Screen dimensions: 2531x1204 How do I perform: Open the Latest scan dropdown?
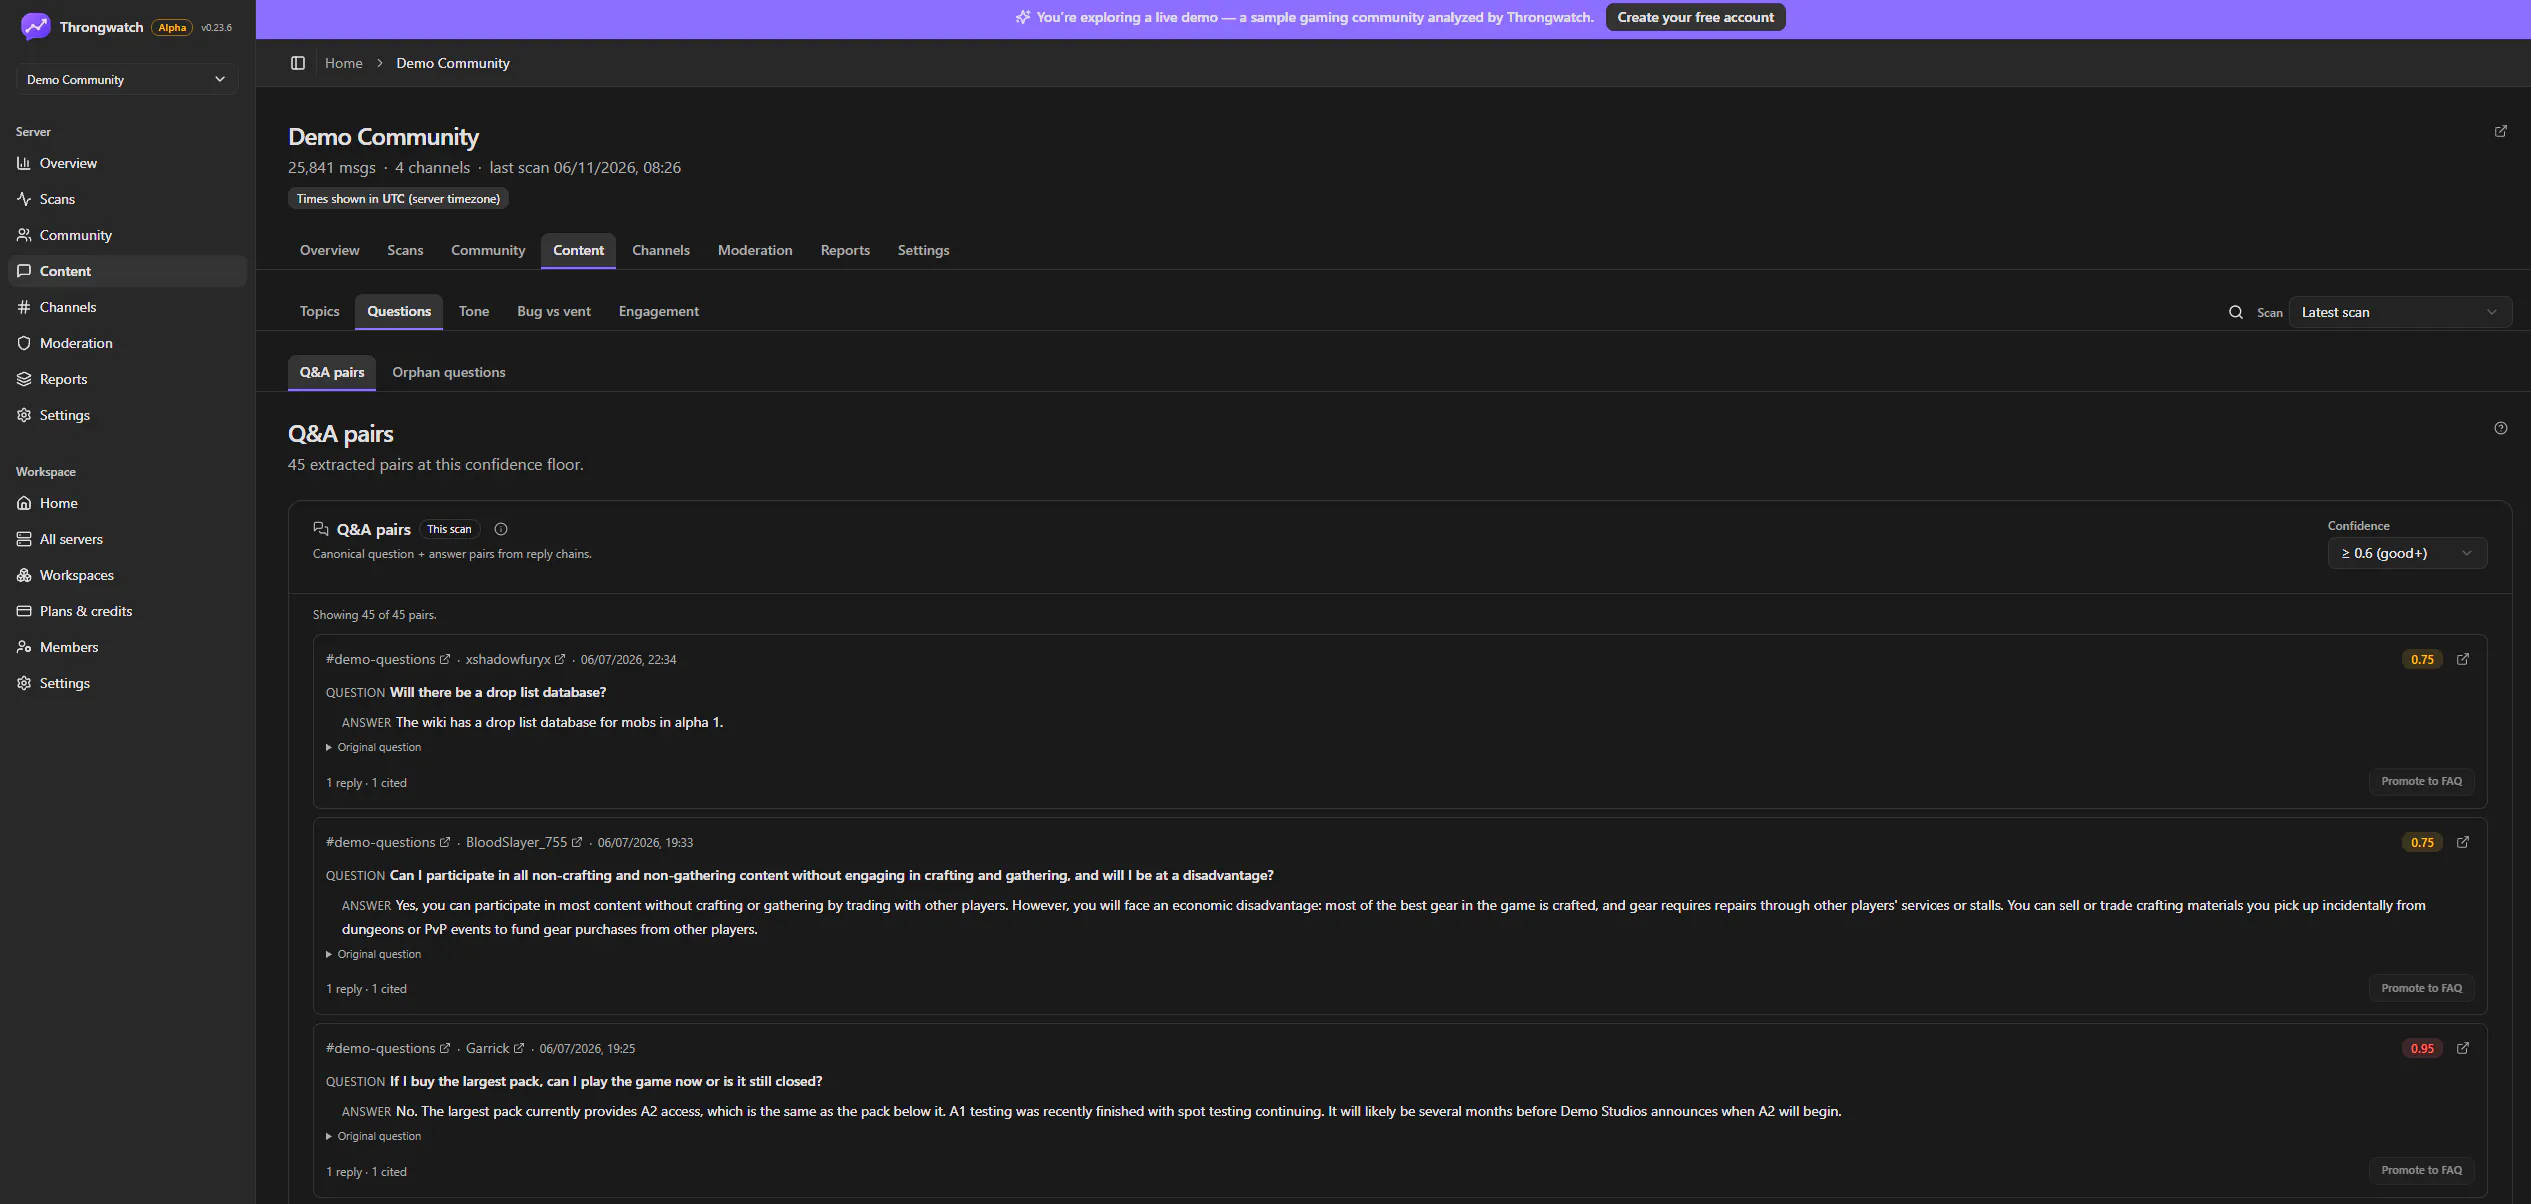[x=2400, y=312]
